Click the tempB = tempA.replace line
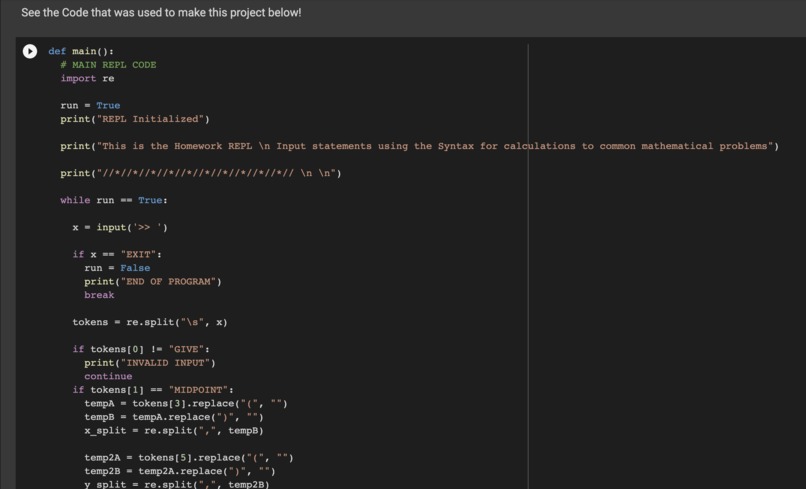Screen dimensions: 806x489 tap(174, 416)
